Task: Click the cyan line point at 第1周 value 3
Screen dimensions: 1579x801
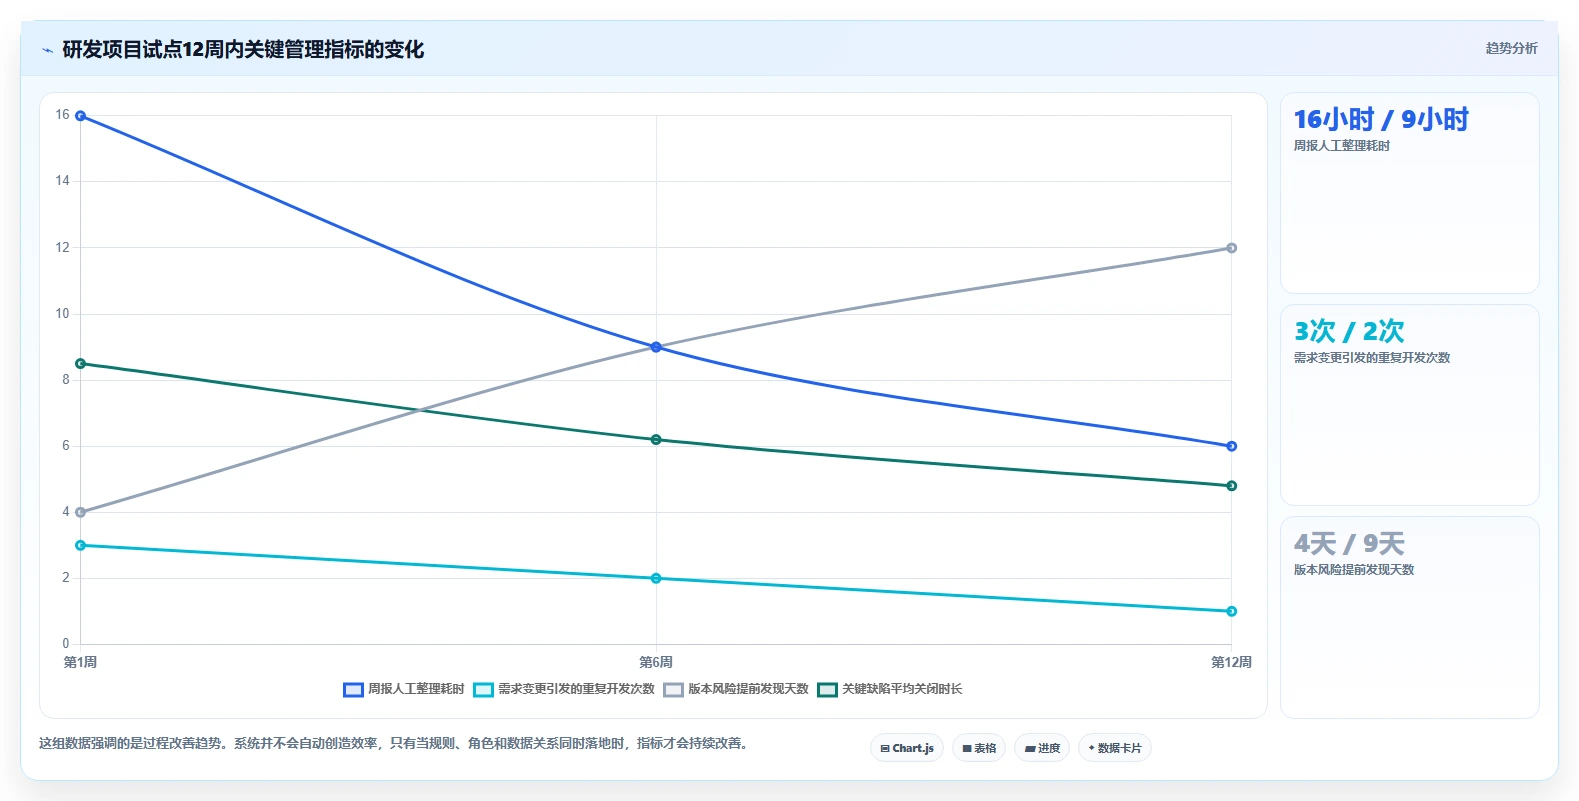Action: (81, 545)
